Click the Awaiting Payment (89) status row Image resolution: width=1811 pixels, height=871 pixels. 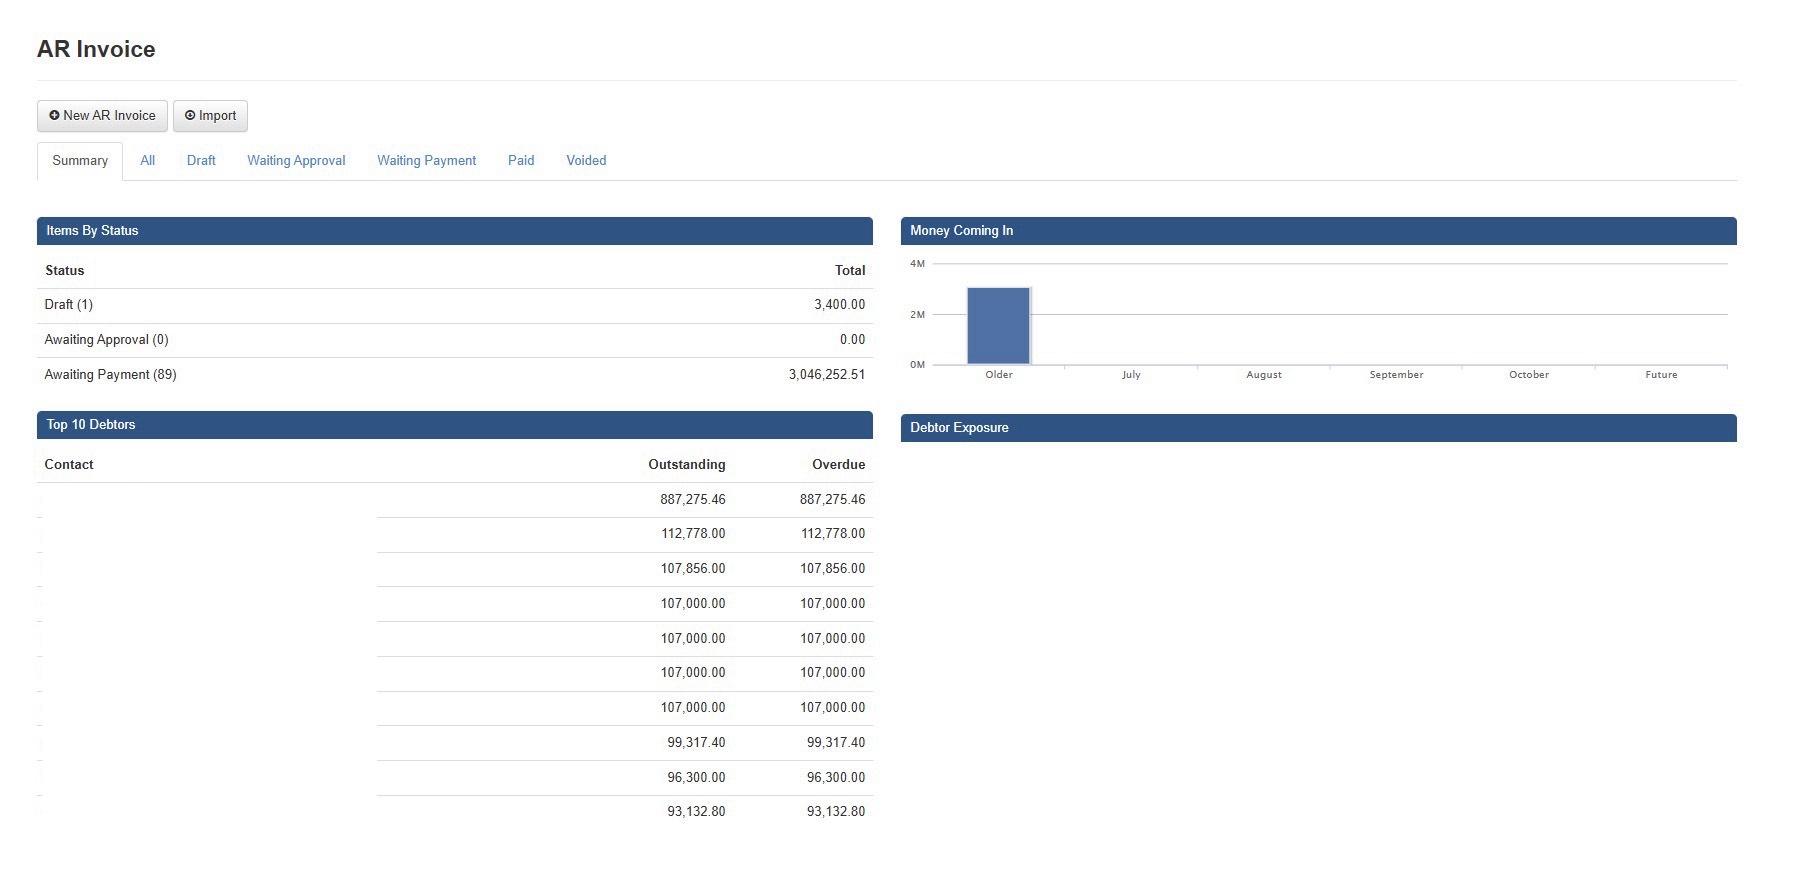click(110, 375)
